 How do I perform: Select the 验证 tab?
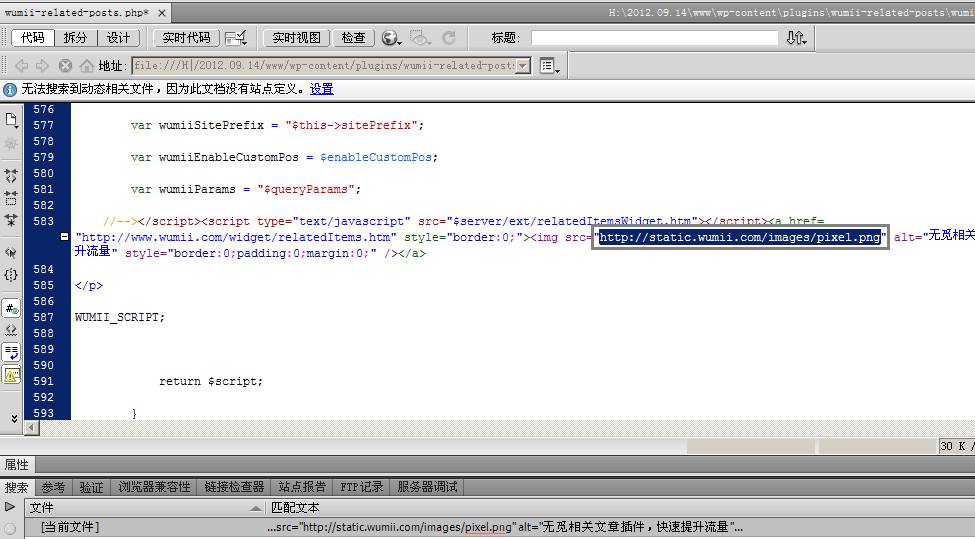91,487
